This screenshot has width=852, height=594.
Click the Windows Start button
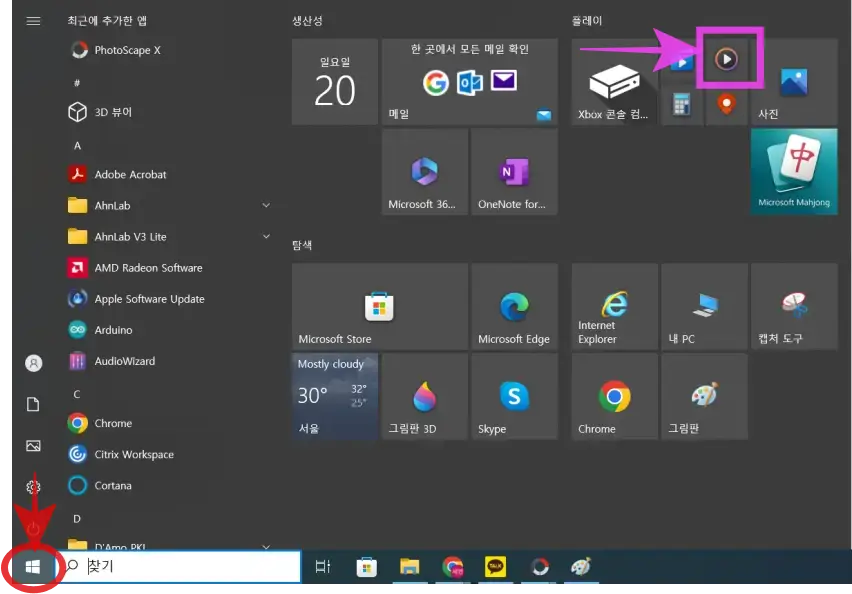[x=33, y=567]
